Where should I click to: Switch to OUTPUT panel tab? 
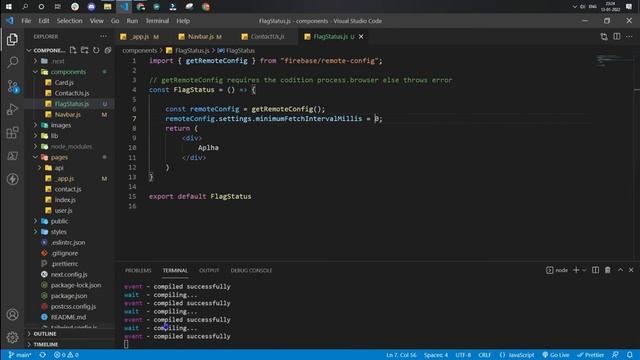pyautogui.click(x=209, y=270)
